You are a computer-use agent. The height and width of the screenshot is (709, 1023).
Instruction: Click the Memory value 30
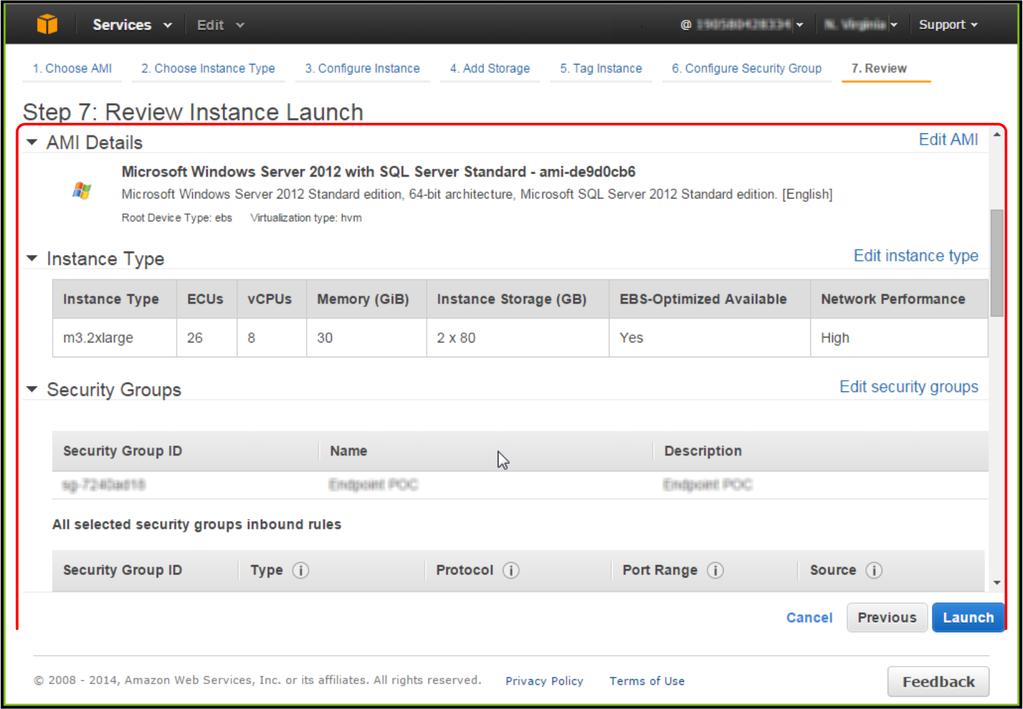[x=324, y=338]
